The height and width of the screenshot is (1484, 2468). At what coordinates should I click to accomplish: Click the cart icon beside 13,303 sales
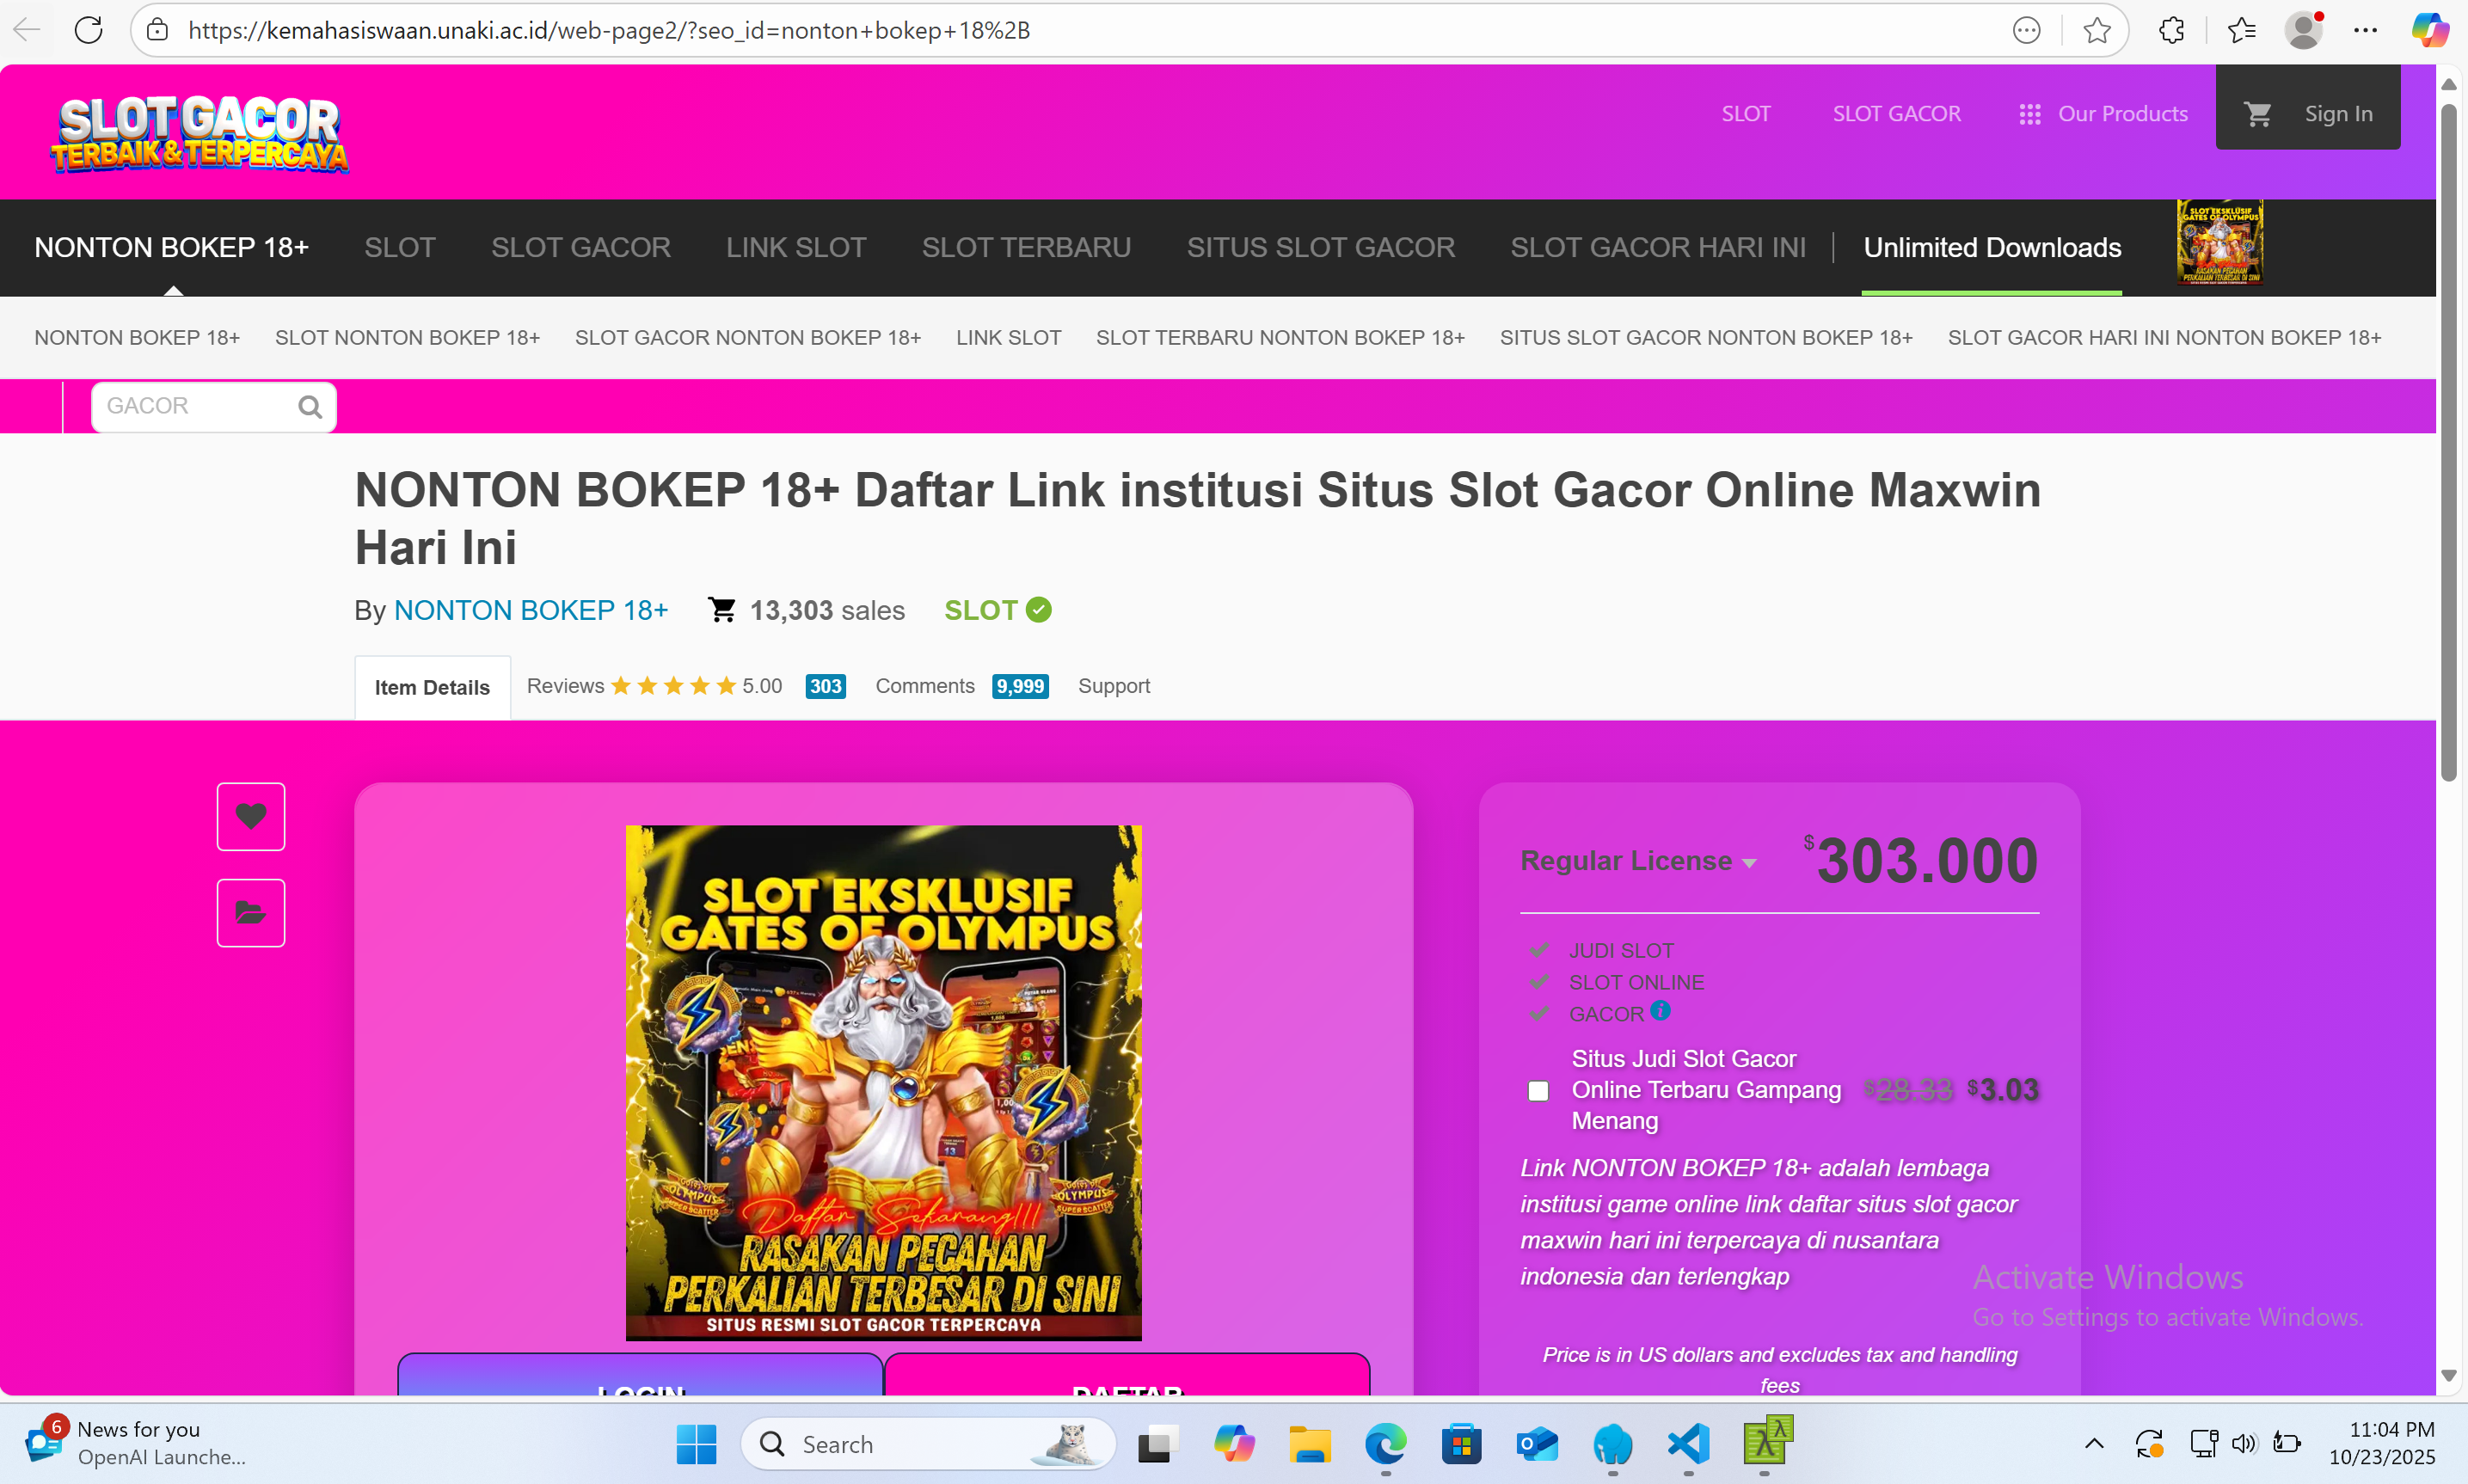[x=721, y=609]
